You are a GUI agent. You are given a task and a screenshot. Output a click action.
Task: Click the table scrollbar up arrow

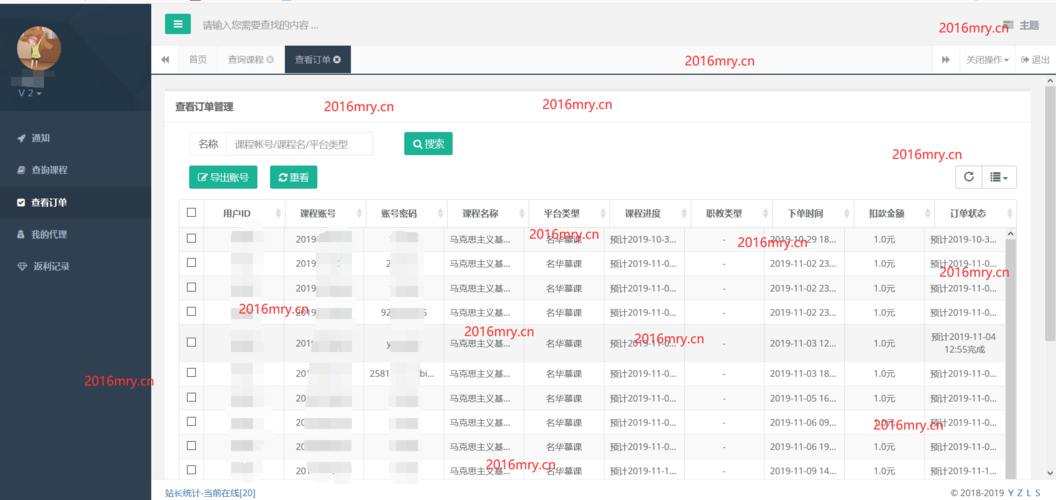click(x=1010, y=233)
